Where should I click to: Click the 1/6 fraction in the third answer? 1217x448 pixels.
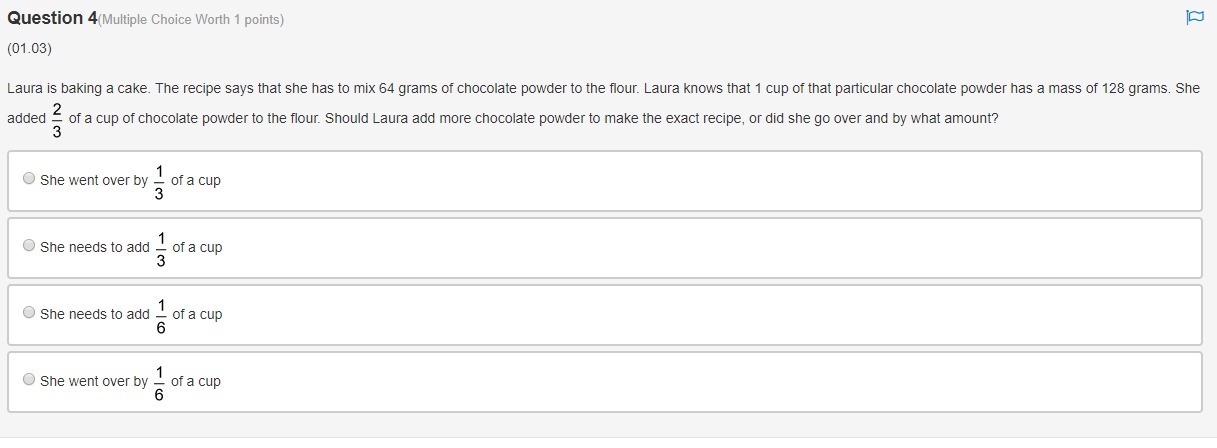[161, 315]
